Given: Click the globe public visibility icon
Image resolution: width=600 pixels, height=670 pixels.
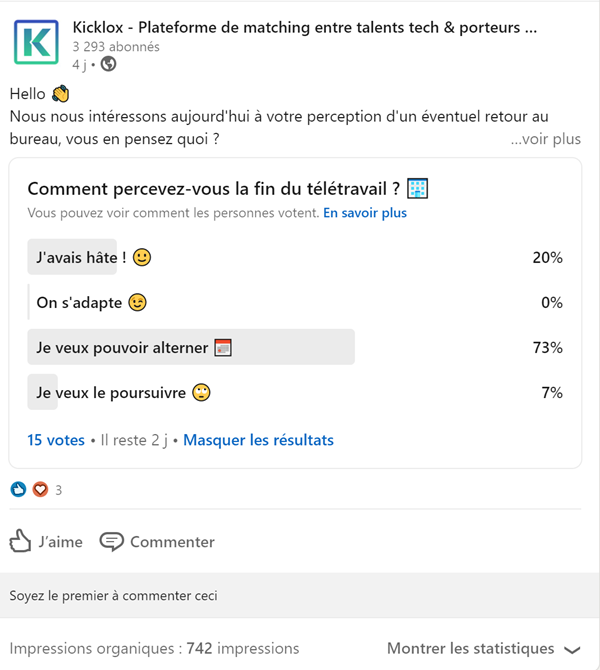Looking at the screenshot, I should click(109, 64).
